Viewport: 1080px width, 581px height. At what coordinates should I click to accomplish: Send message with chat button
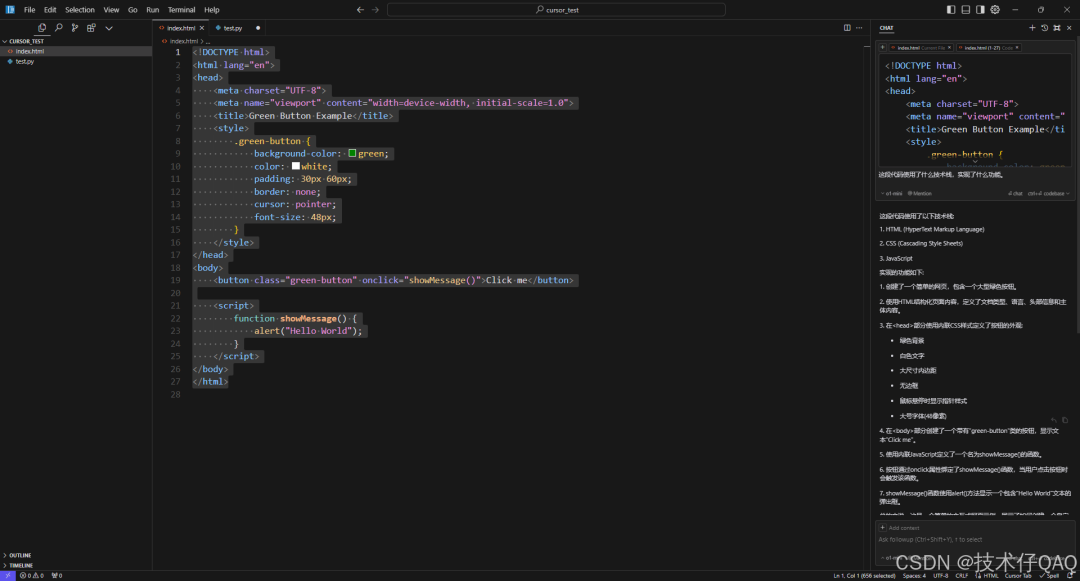click(1015, 193)
